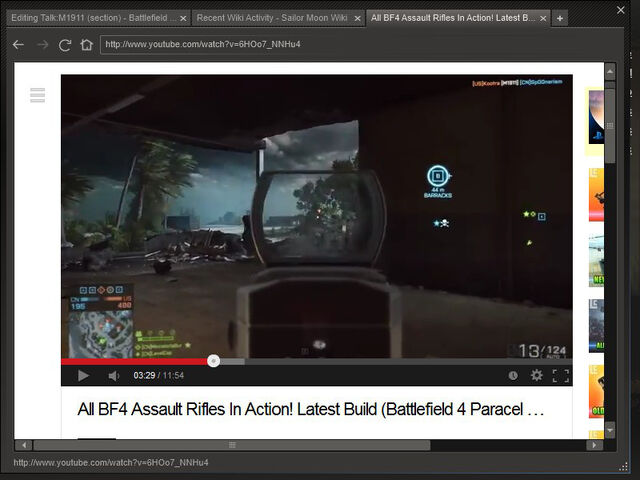Viewport: 640px width, 480px height.
Task: Close the Sailor Moon Wiki tab
Action: click(x=358, y=18)
